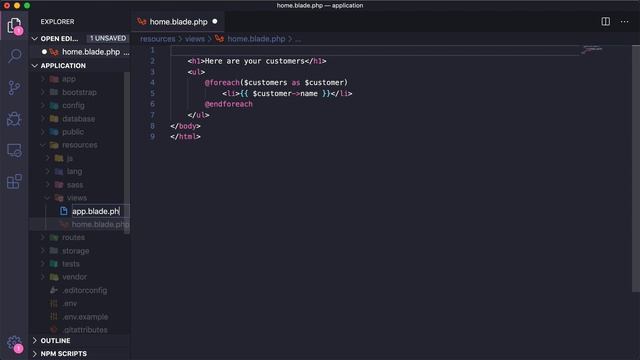Image resolution: width=640 pixels, height=360 pixels.
Task: Expand the bootstrap folder
Action: coord(79,92)
